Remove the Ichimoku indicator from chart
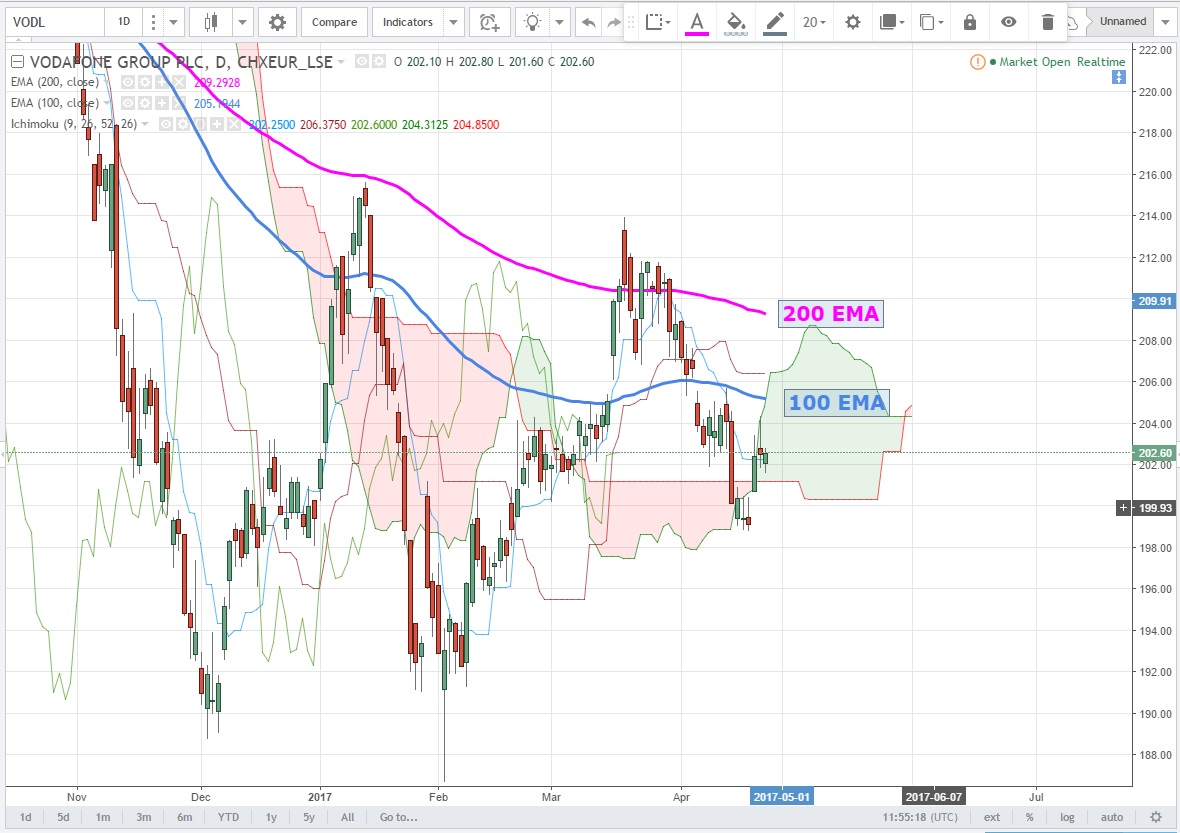The width and height of the screenshot is (1180, 833). tap(234, 124)
